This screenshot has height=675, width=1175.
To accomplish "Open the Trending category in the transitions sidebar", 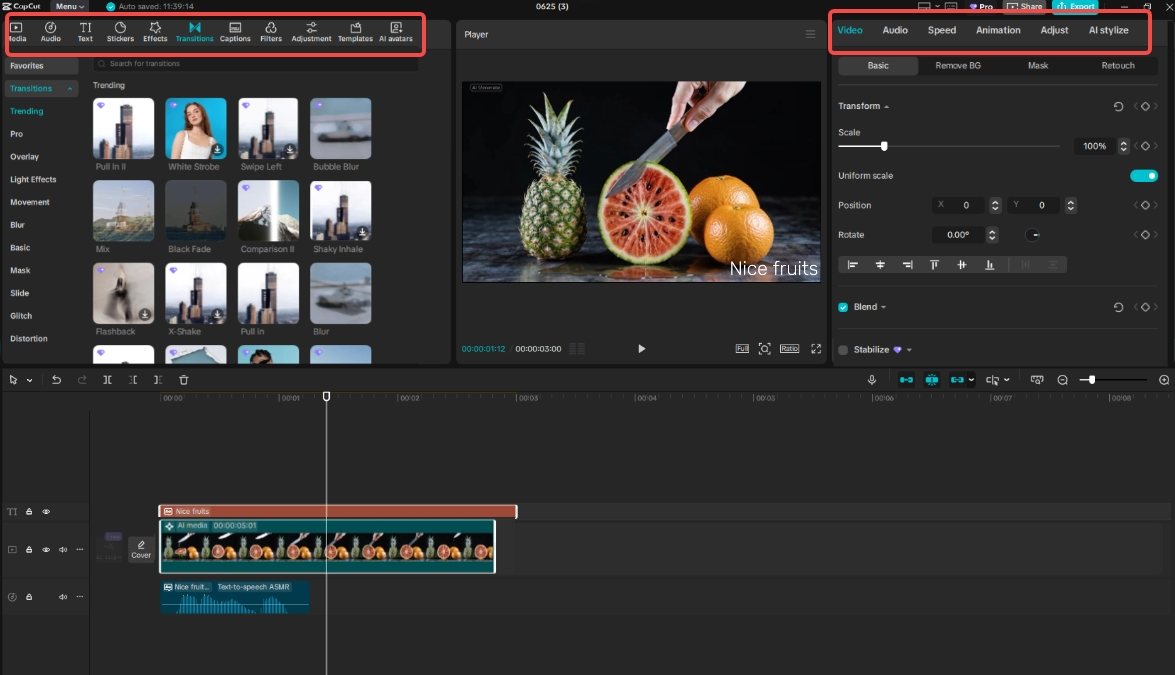I will (x=27, y=111).
